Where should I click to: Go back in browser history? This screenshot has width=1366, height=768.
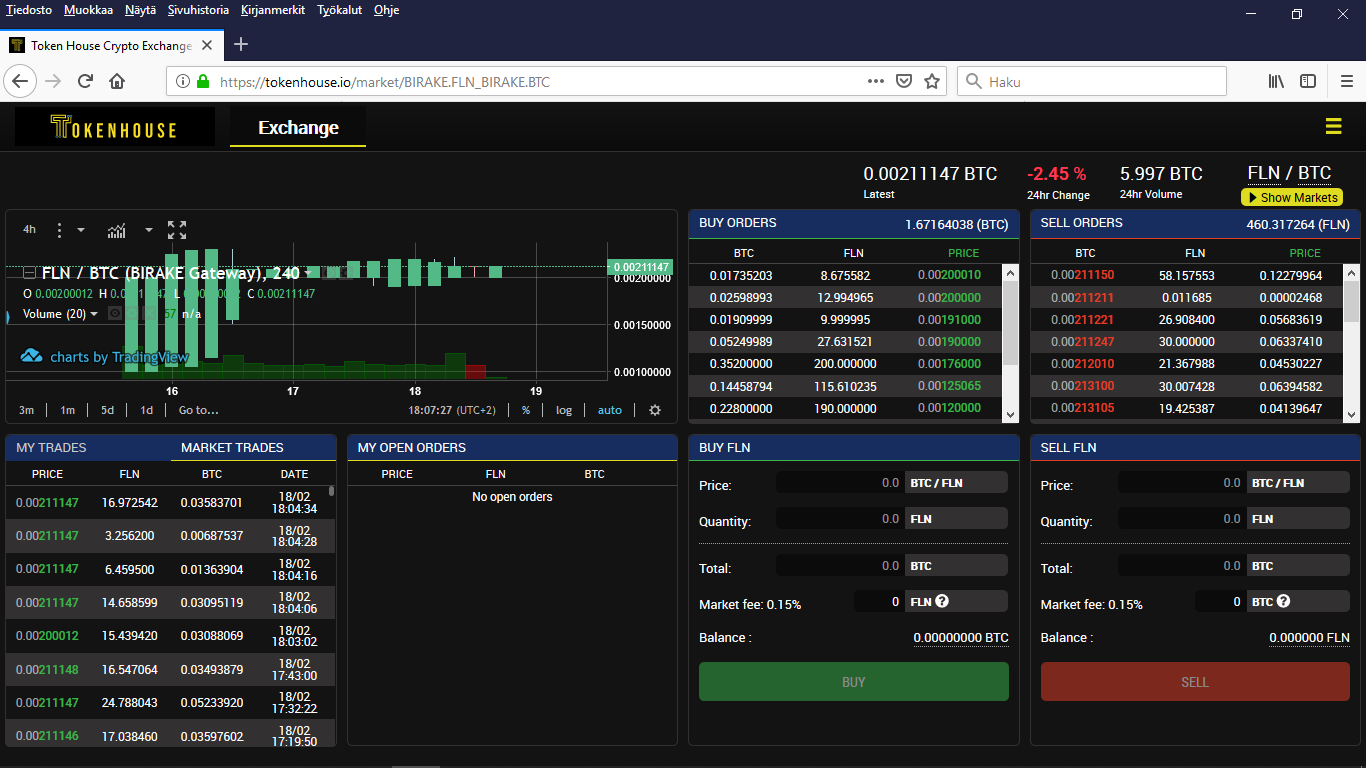coord(20,81)
